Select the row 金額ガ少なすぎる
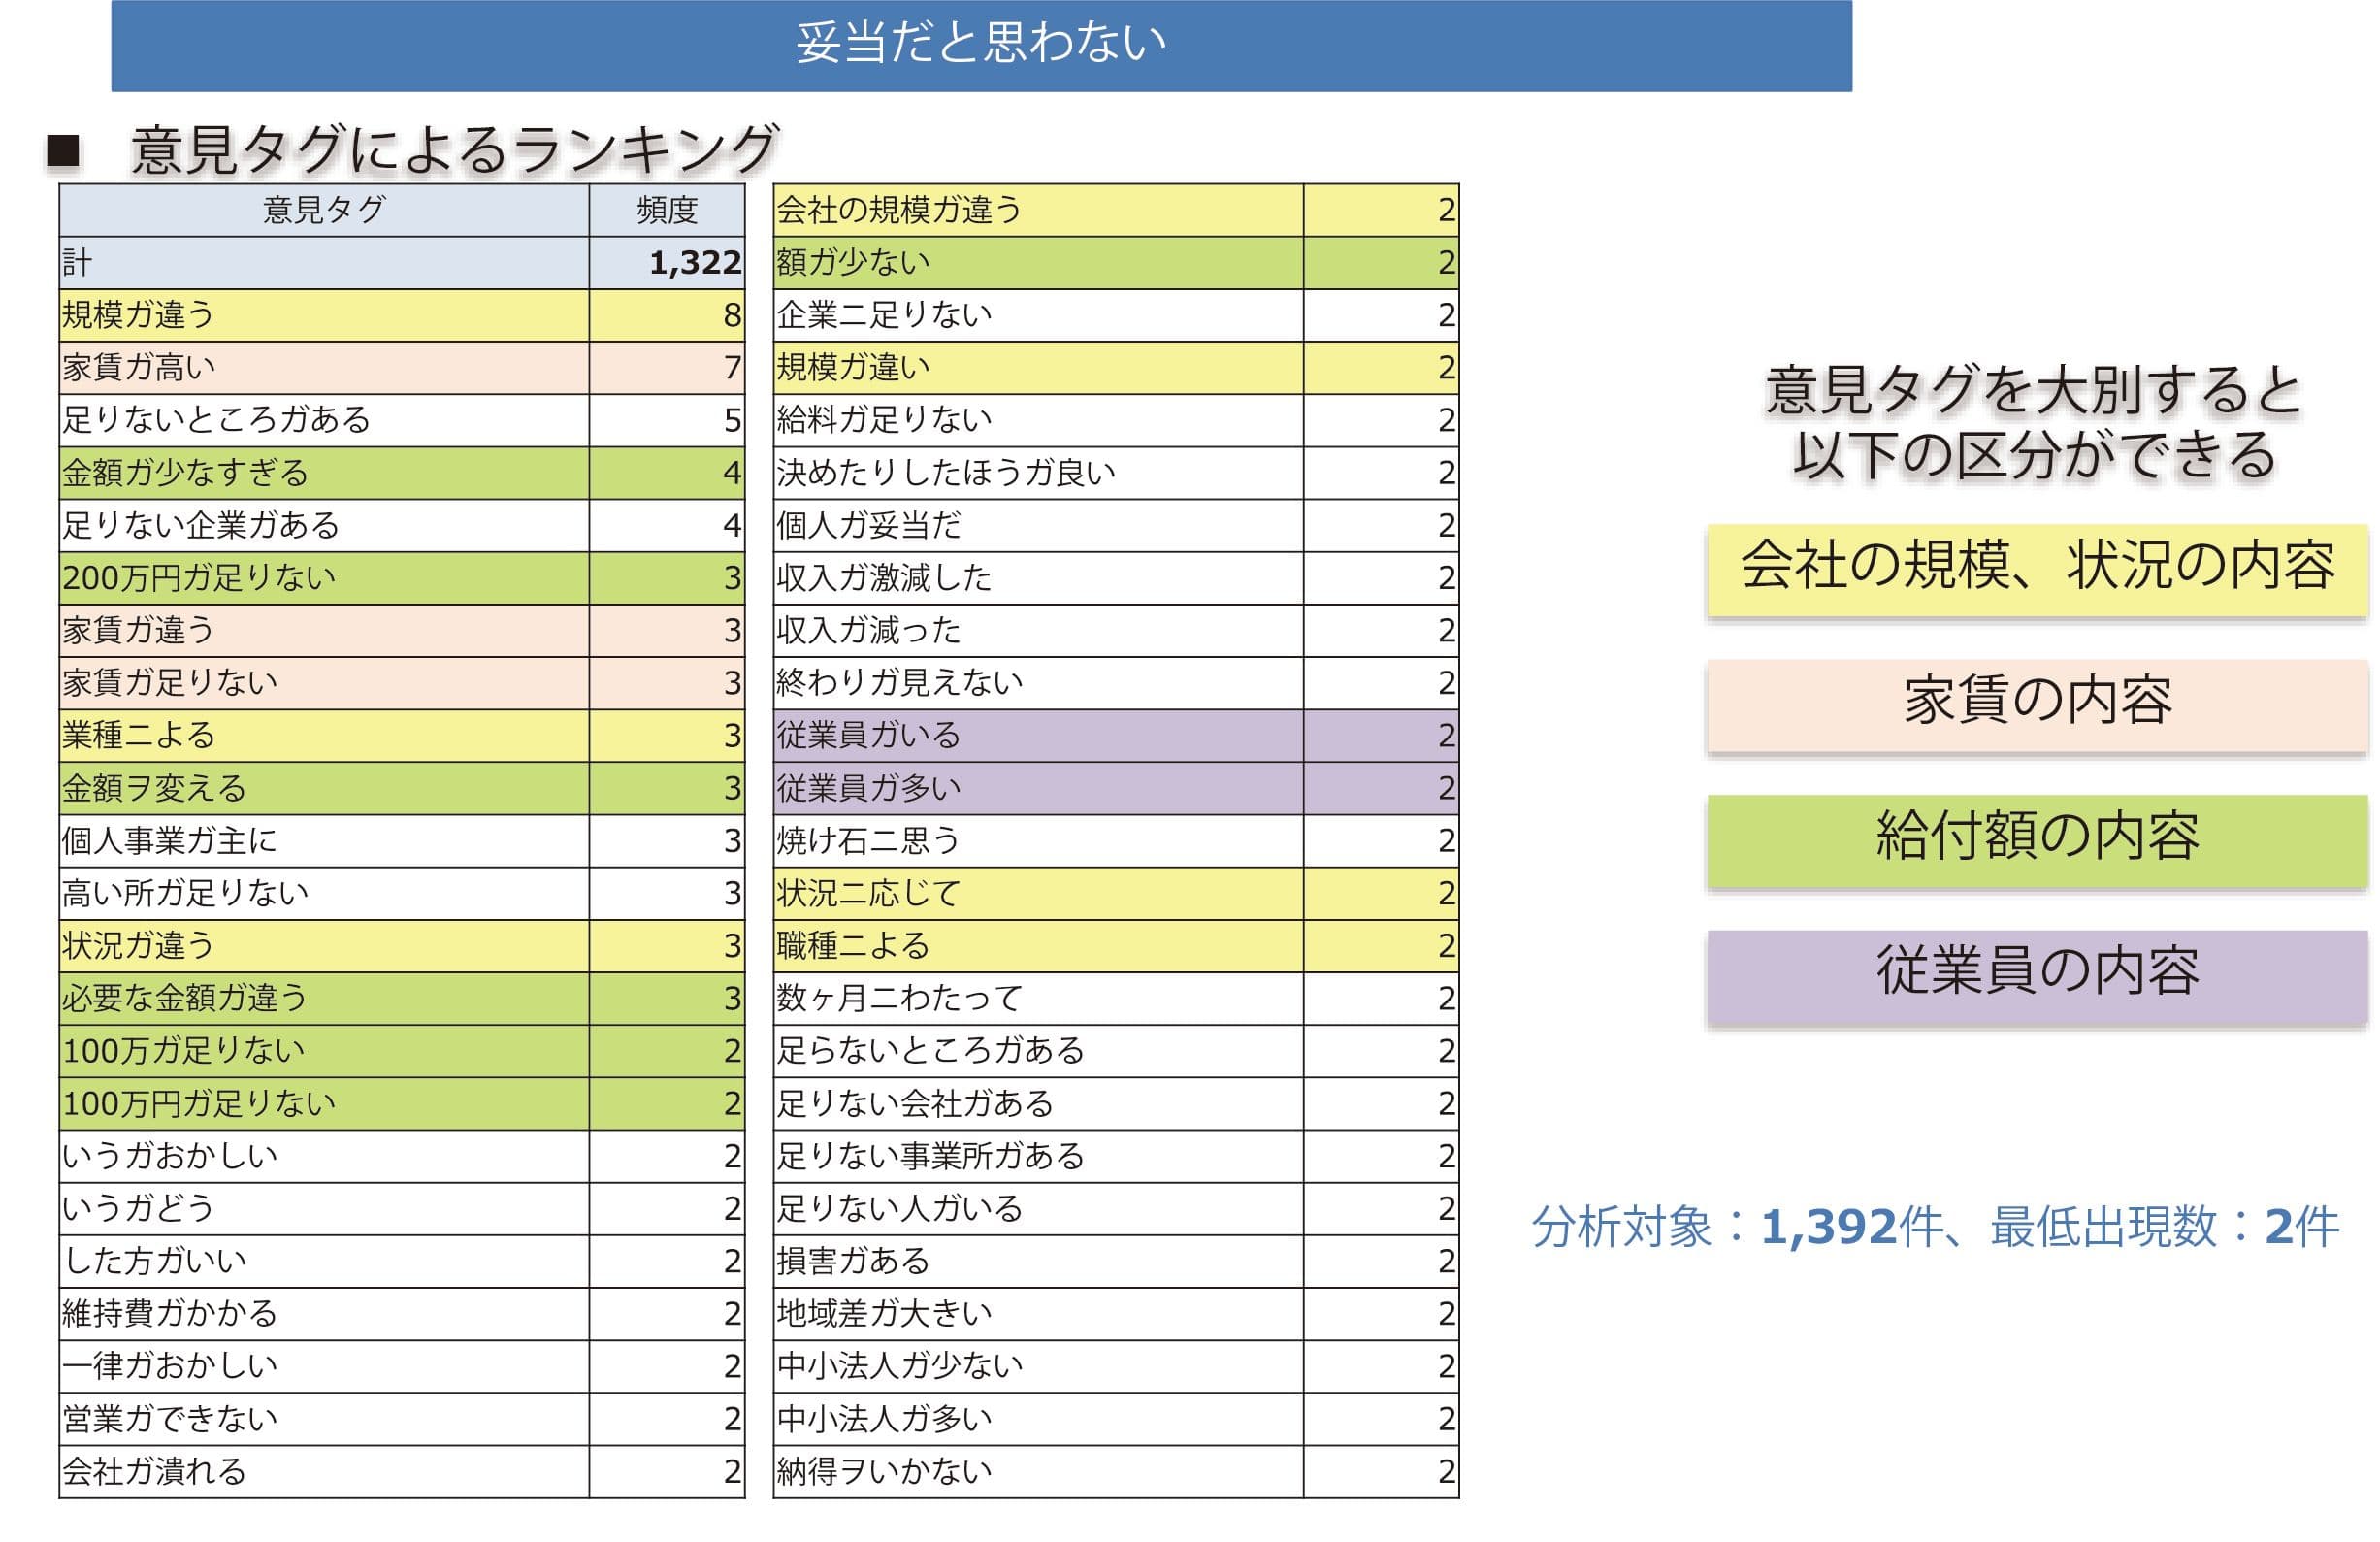Image resolution: width=2380 pixels, height=1542 pixels. (402, 473)
